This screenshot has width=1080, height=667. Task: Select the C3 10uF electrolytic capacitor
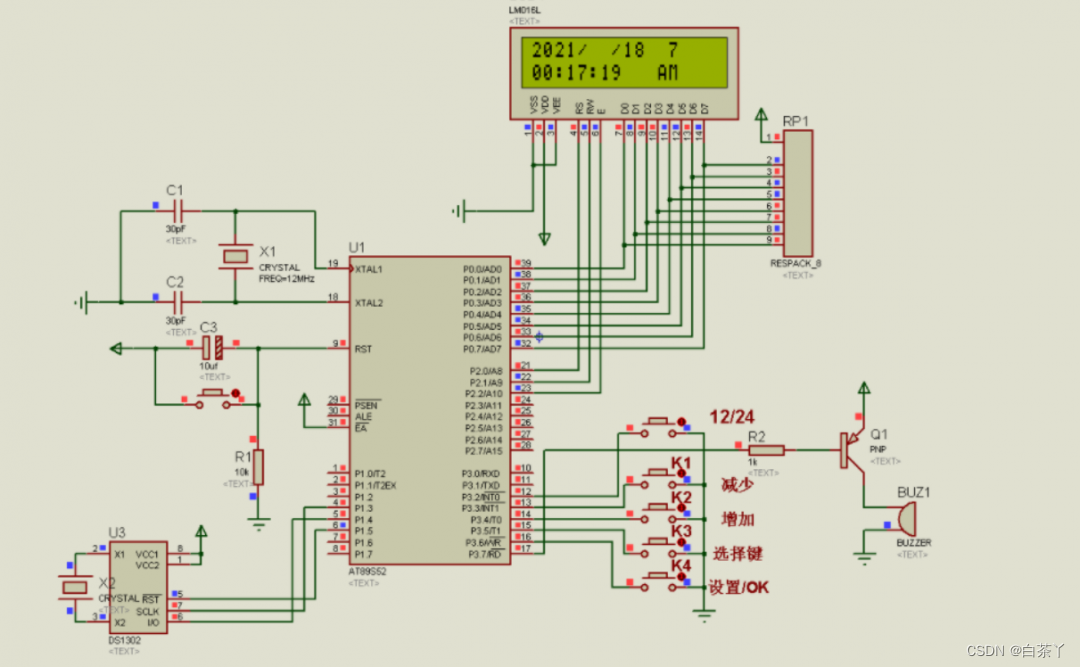212,348
